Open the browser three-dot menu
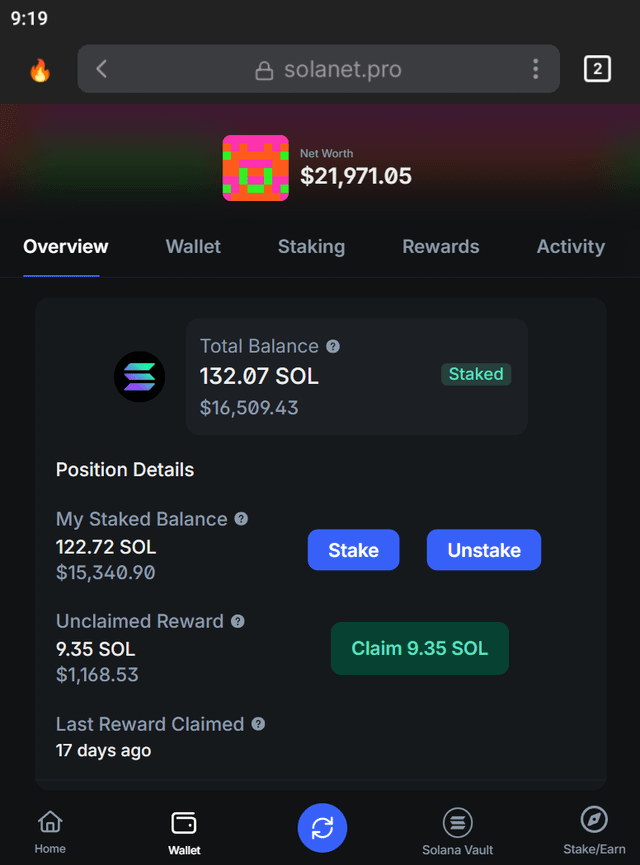The width and height of the screenshot is (640, 865). pos(535,69)
